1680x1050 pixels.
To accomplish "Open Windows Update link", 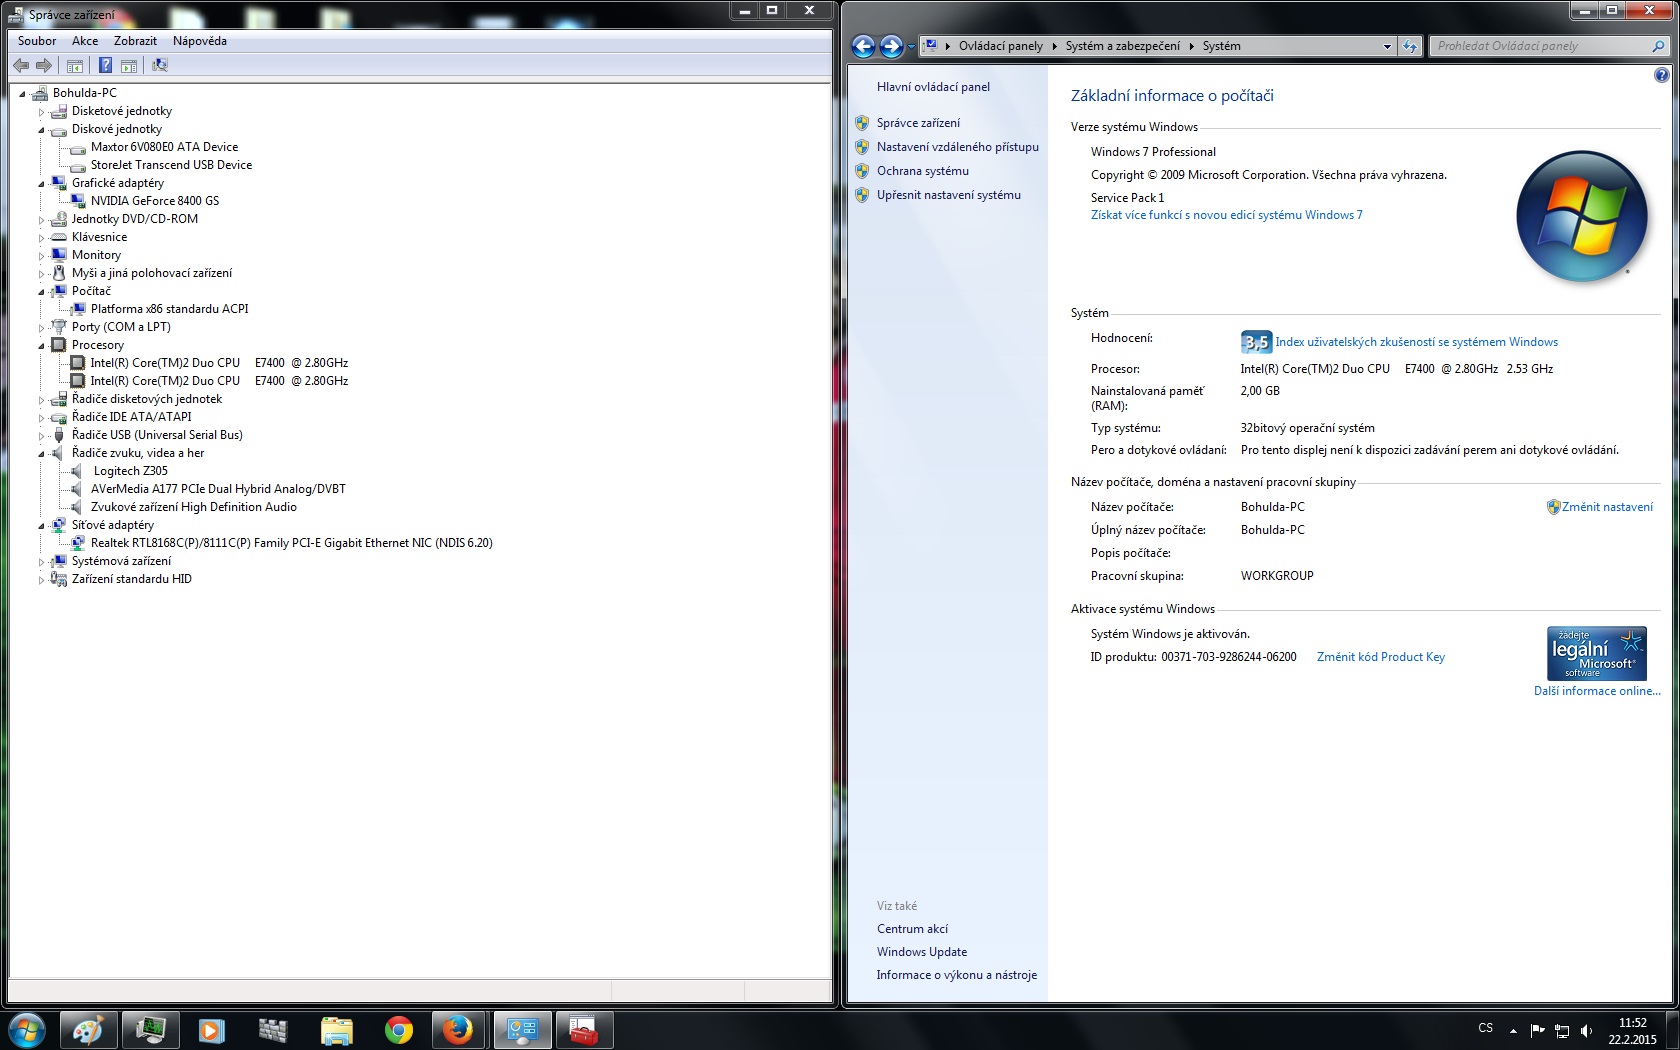I will click(922, 952).
